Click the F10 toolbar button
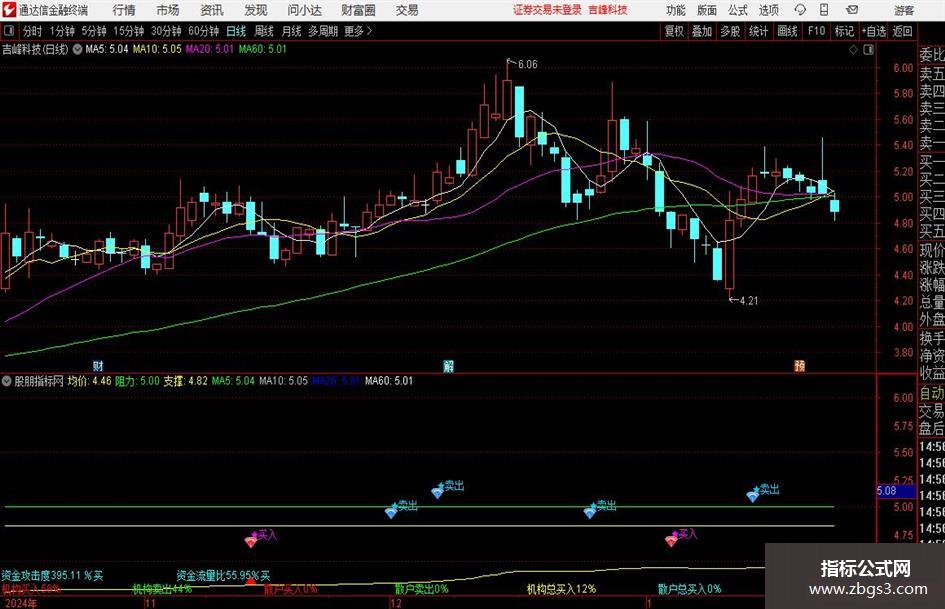The image size is (945, 609). [x=816, y=31]
